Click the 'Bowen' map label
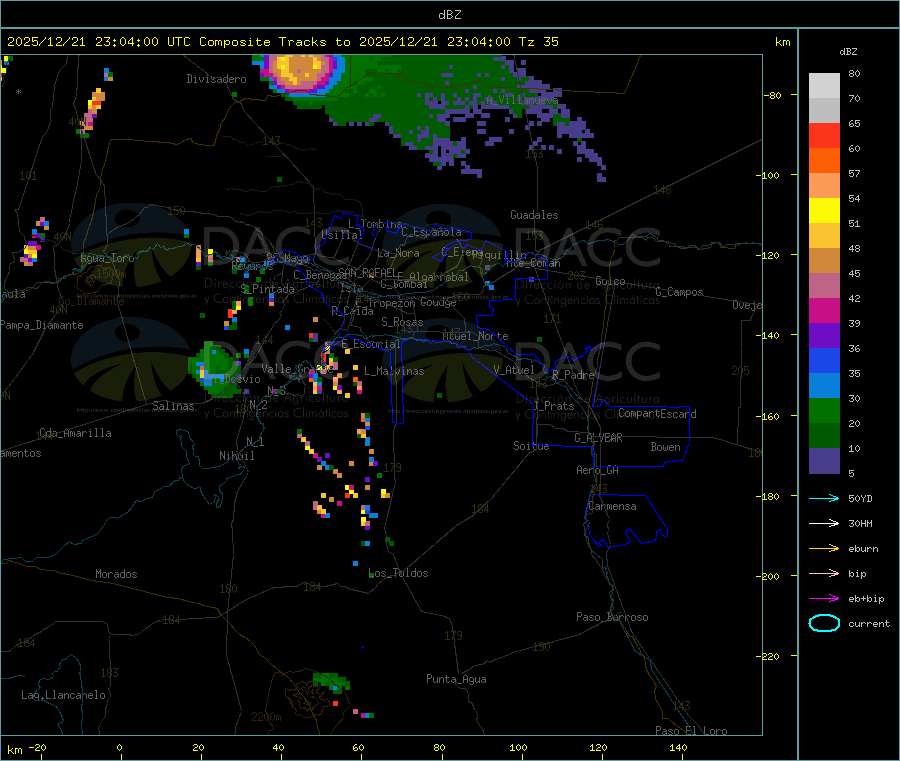 [665, 447]
